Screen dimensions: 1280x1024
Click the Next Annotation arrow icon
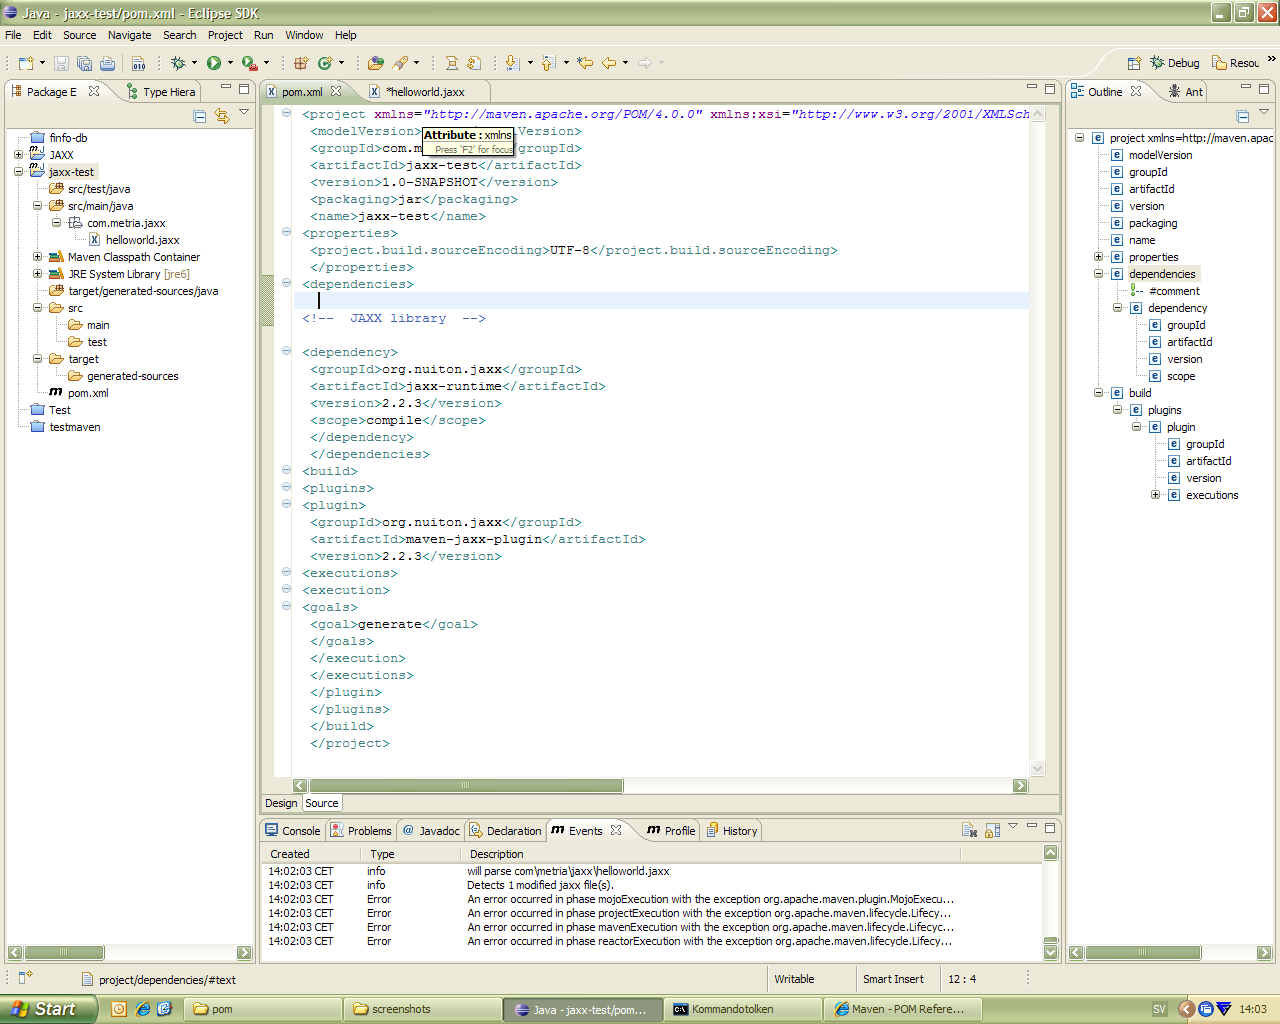click(513, 63)
